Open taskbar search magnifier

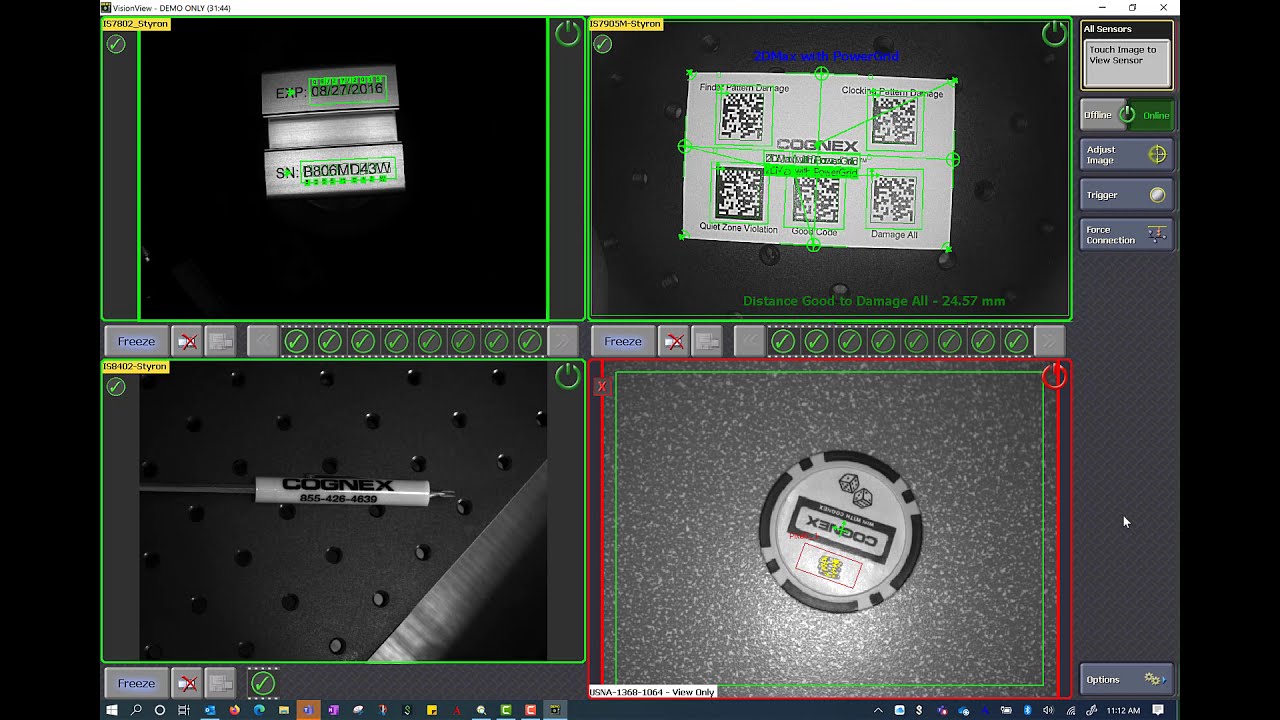136,710
